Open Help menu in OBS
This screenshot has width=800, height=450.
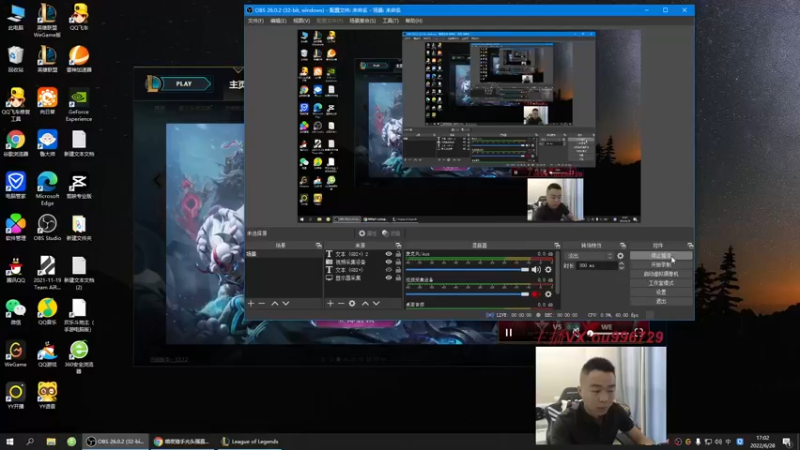click(414, 21)
